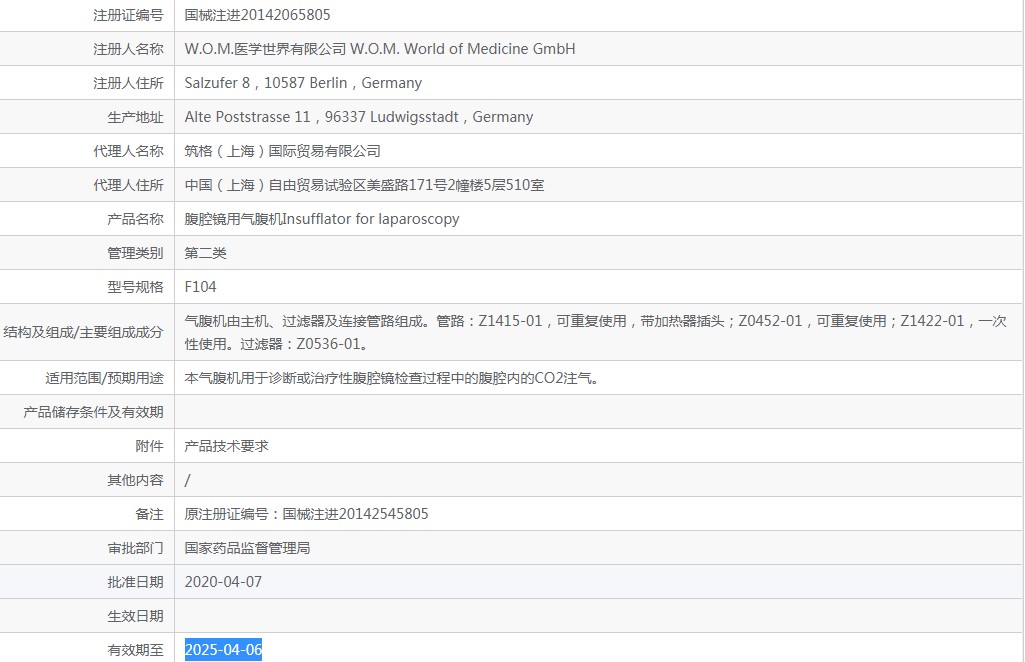Select the 批准日期 label

pos(135,582)
